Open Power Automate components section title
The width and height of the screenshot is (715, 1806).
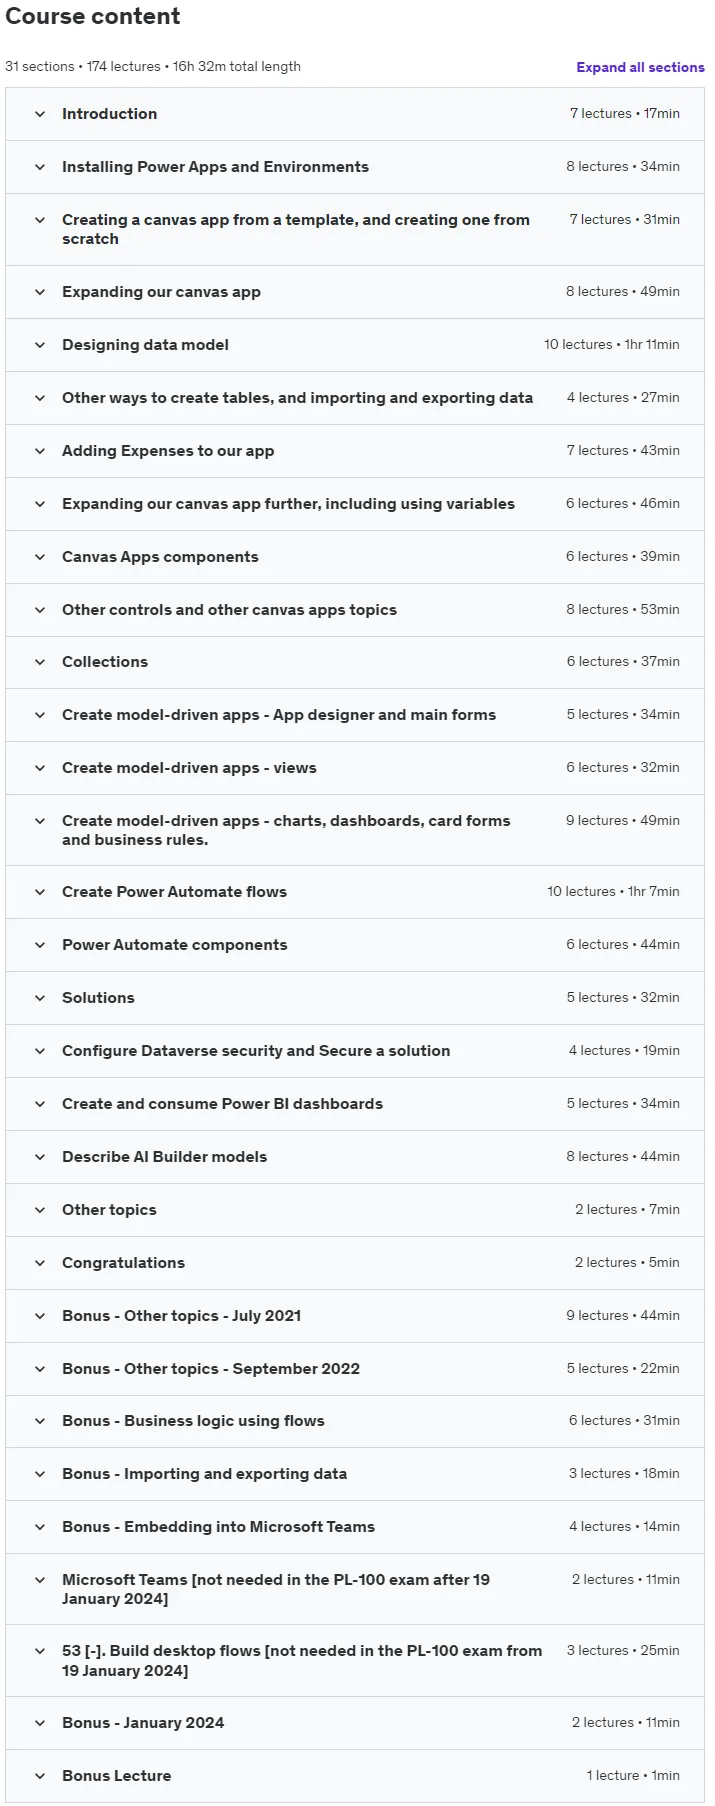(174, 945)
